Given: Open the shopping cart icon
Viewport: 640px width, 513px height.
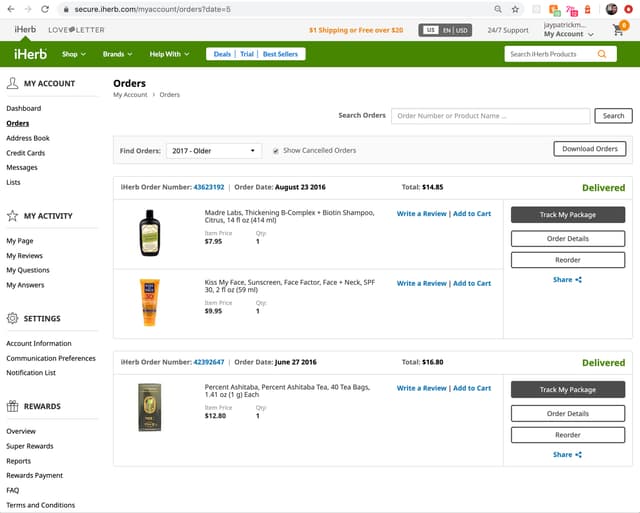Looking at the screenshot, I should [x=619, y=29].
